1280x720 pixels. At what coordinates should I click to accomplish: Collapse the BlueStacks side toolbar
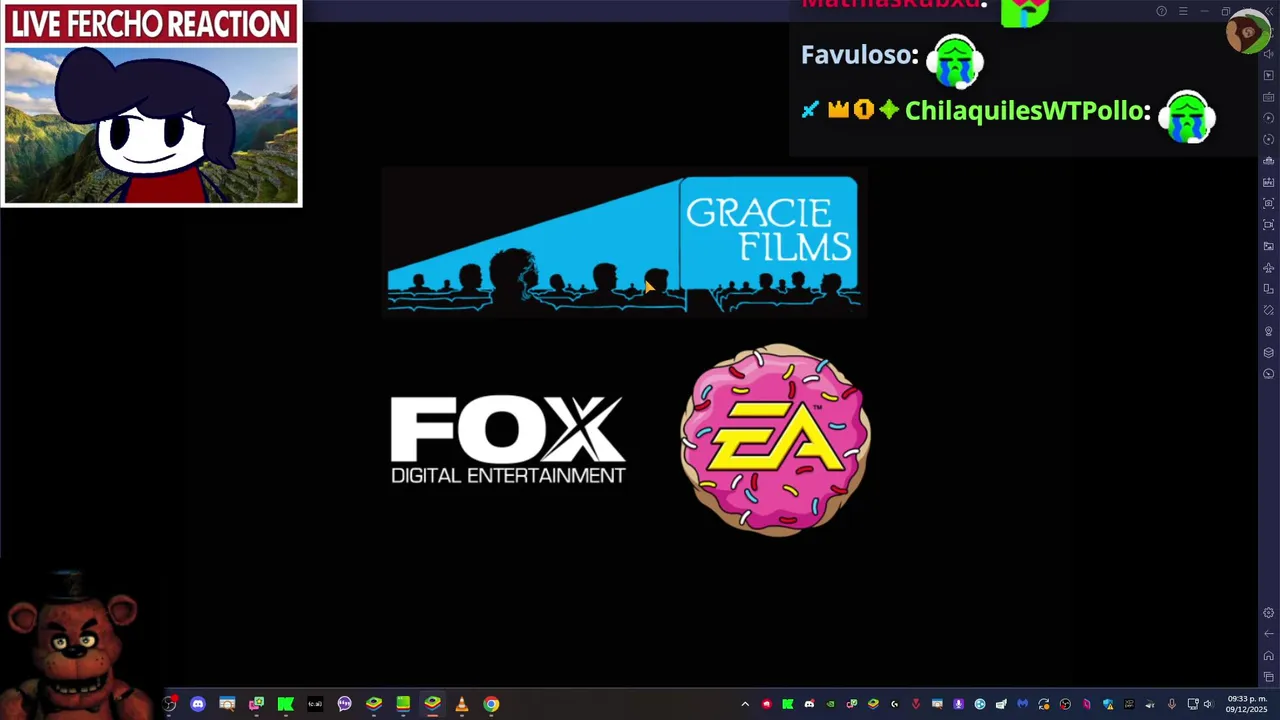click(x=1269, y=11)
